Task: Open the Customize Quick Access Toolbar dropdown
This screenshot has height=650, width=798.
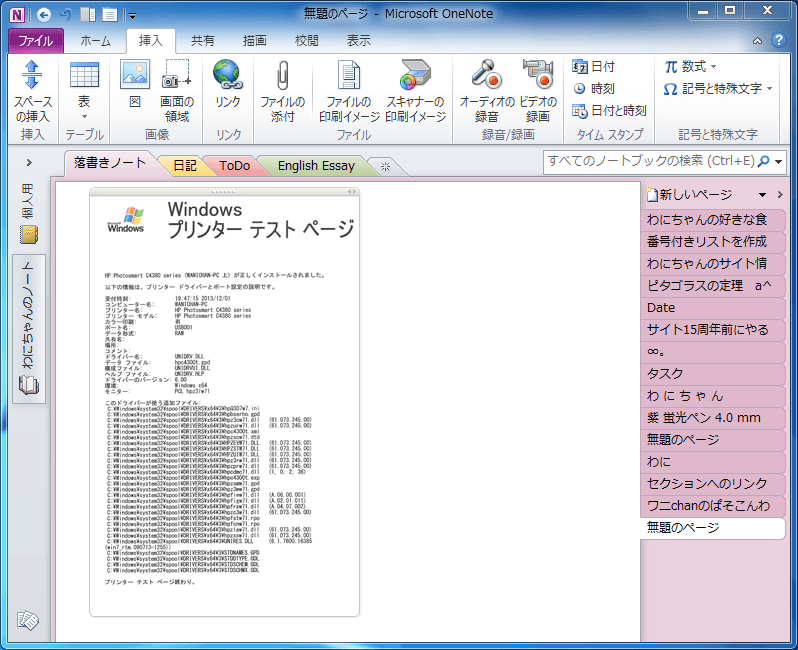Action: 132,16
